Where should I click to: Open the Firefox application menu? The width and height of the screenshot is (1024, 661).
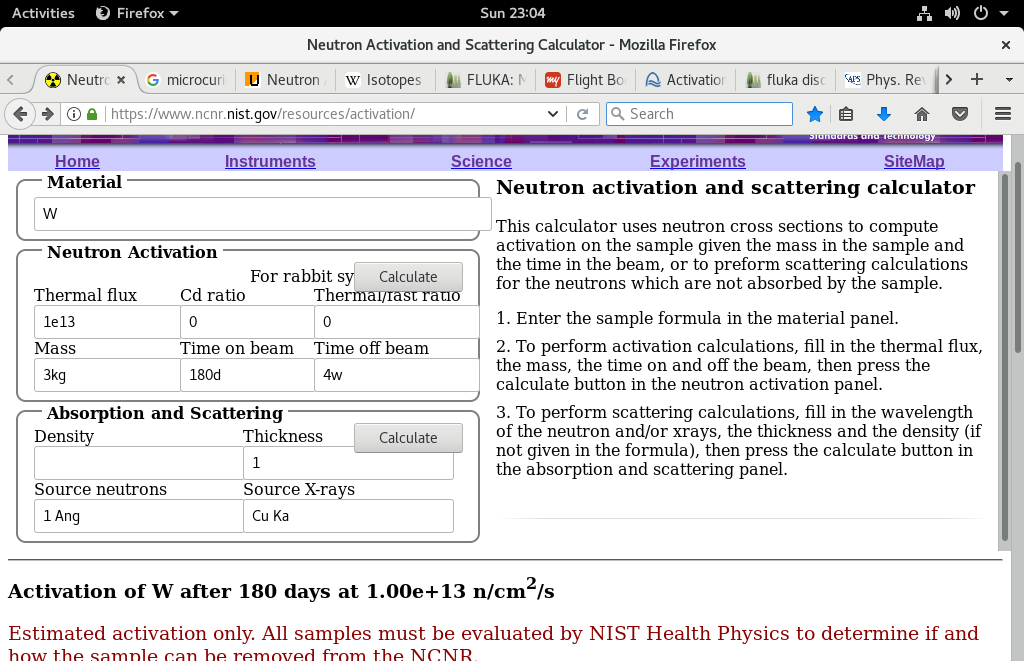click(x=137, y=13)
